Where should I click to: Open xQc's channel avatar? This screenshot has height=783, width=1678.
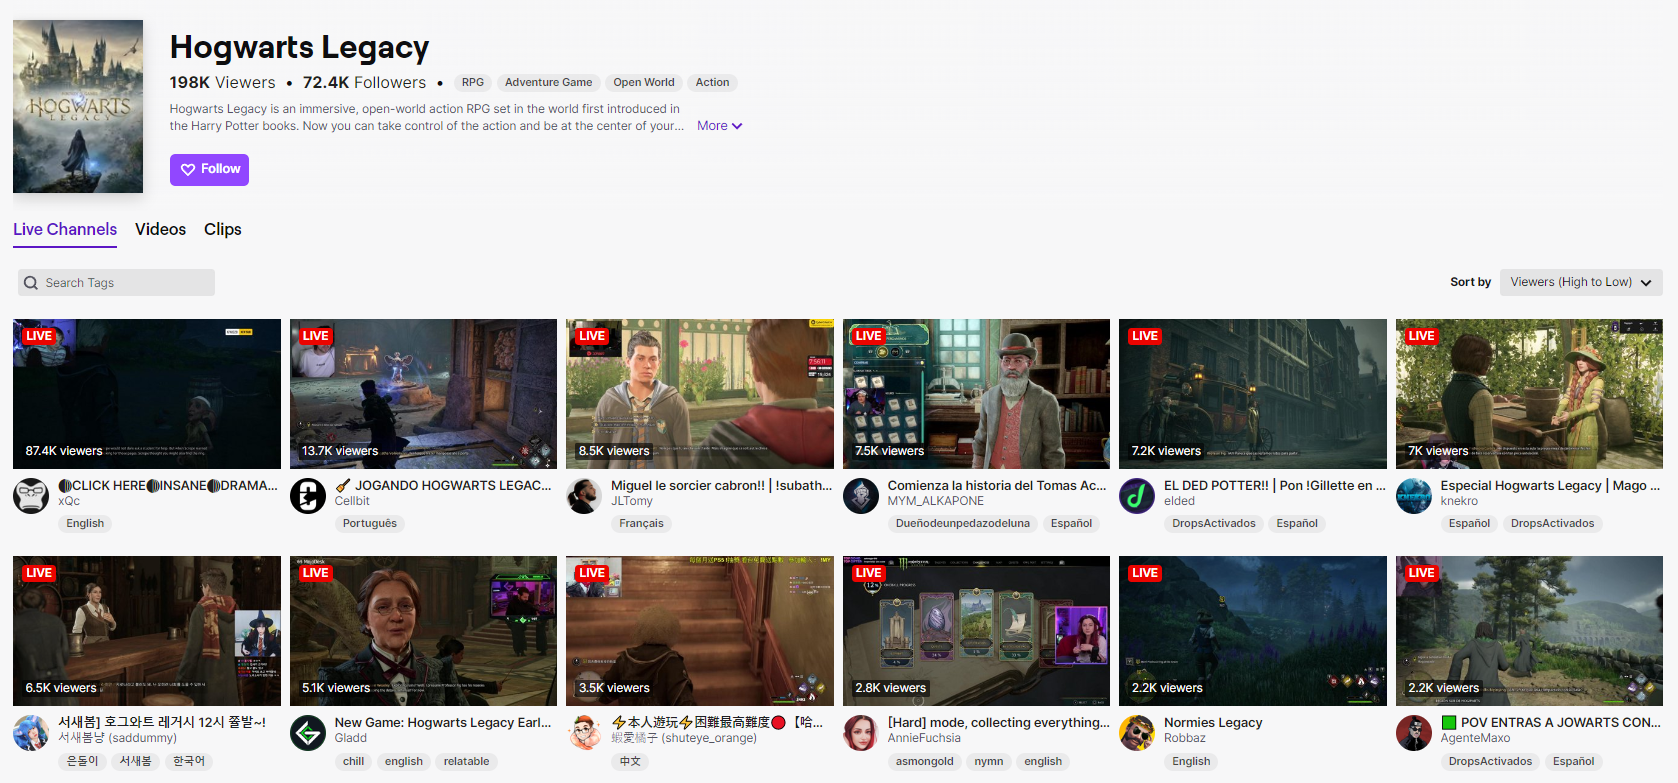pos(31,495)
